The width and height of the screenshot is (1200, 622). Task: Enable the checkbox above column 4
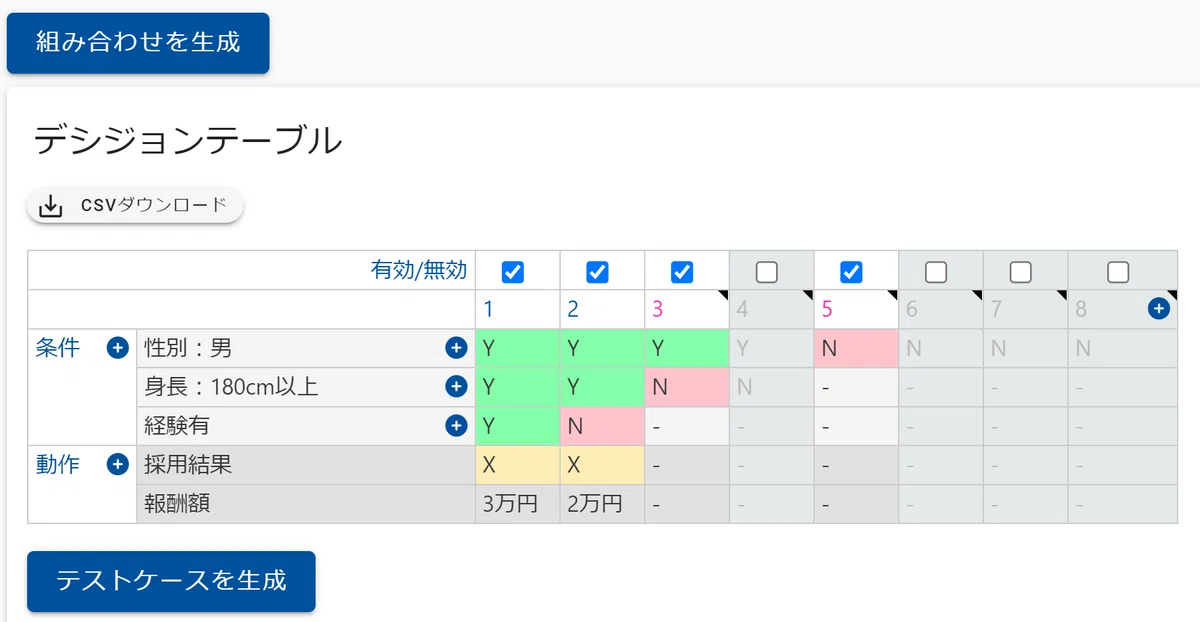(767, 271)
